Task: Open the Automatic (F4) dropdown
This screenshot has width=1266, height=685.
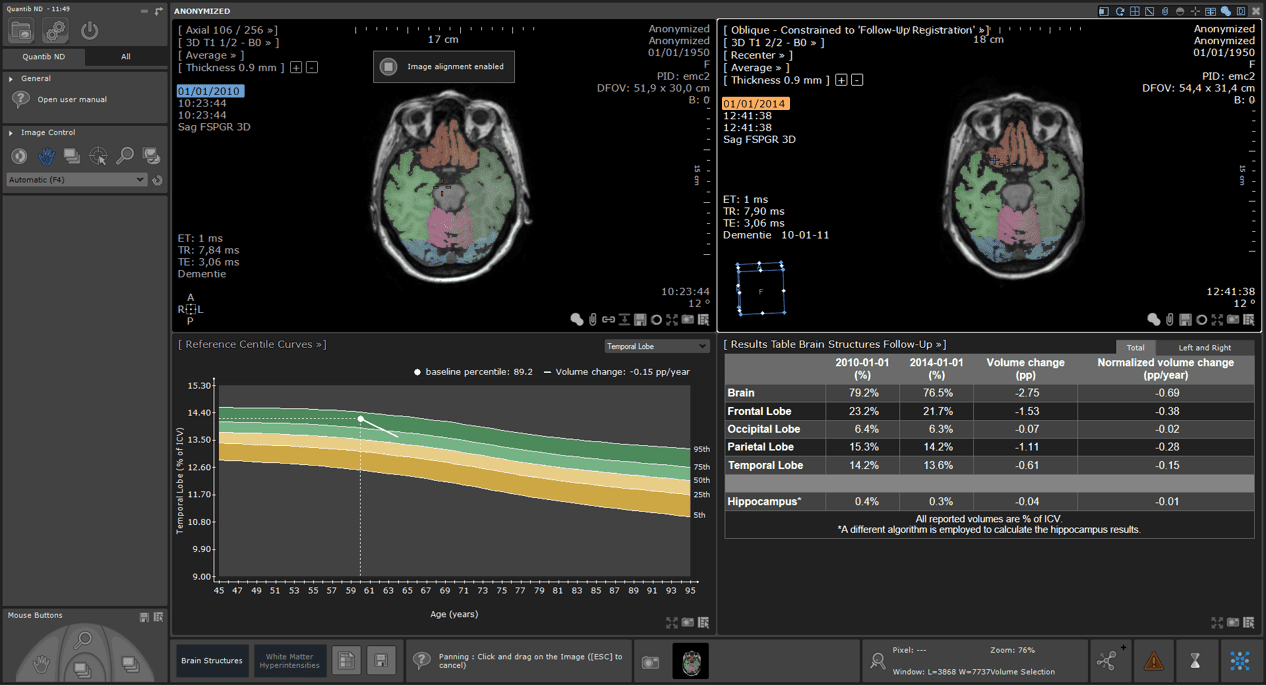Action: point(77,180)
